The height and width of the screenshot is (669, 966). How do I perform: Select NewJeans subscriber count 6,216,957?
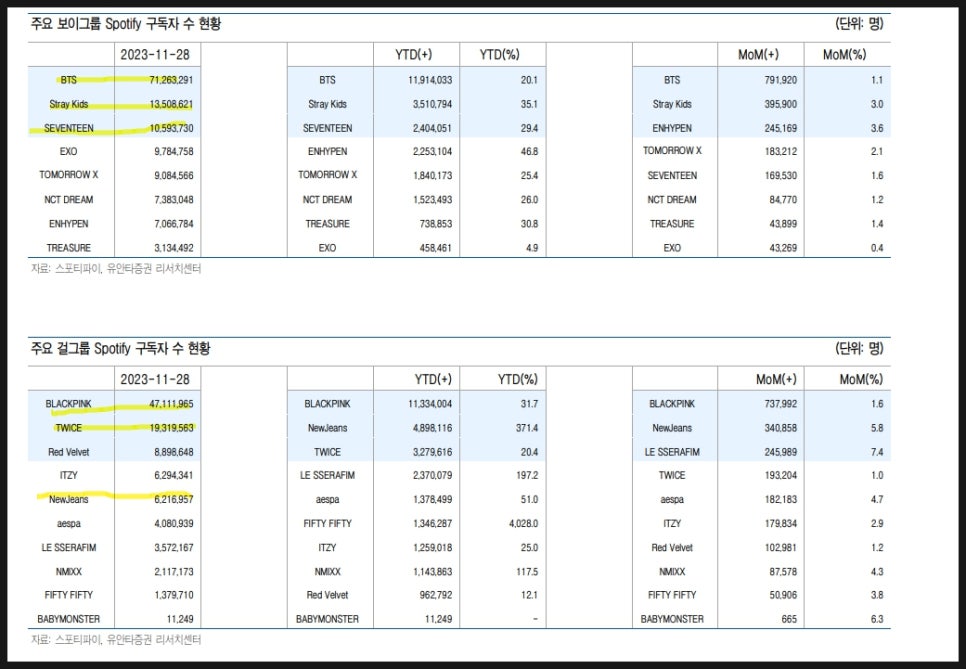coord(173,500)
